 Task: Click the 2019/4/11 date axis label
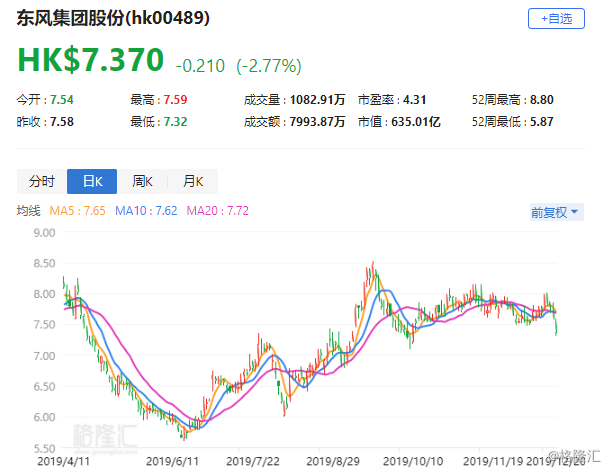(63, 461)
